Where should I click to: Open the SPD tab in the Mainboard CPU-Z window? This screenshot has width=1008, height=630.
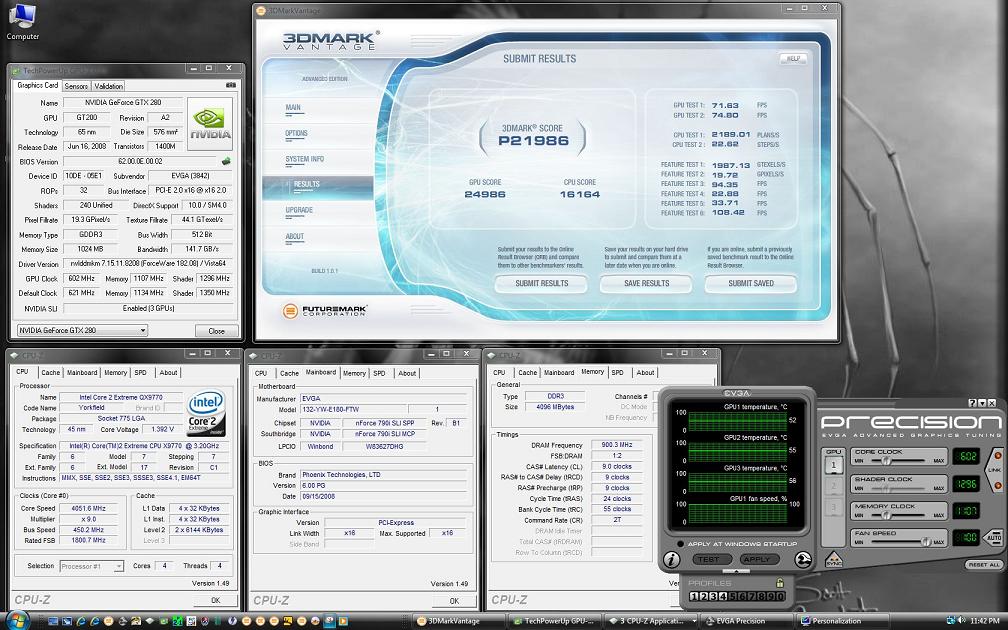(x=379, y=373)
